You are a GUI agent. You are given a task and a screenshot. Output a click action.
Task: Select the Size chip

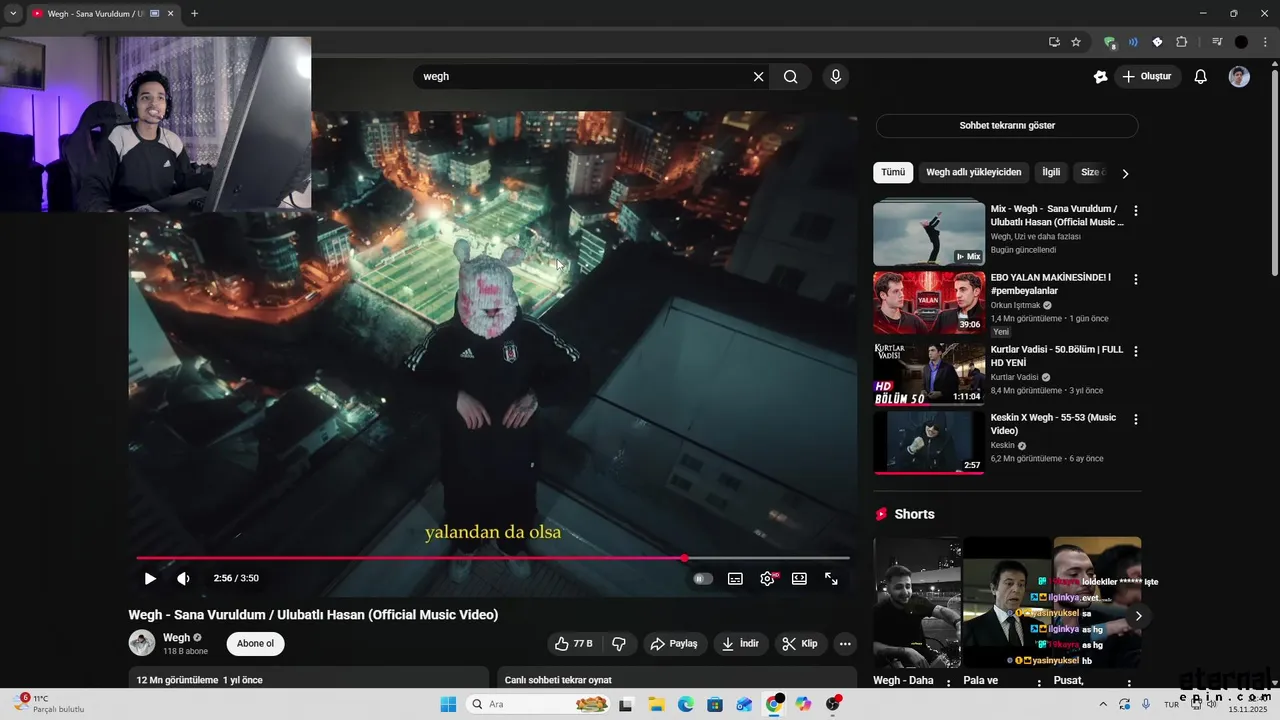coord(1092,172)
